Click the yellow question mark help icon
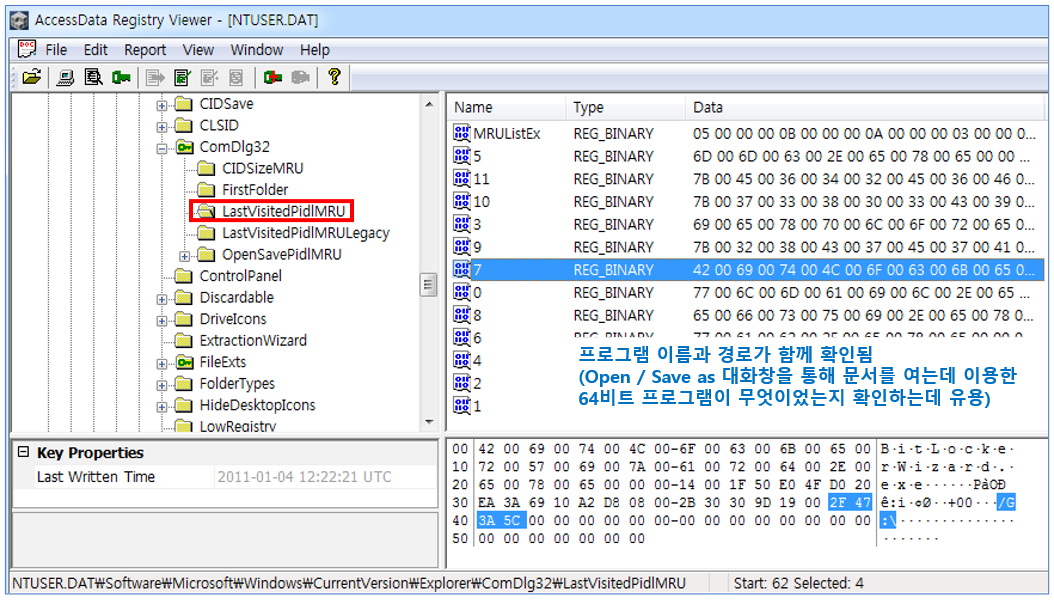1054x601 pixels. coord(334,77)
